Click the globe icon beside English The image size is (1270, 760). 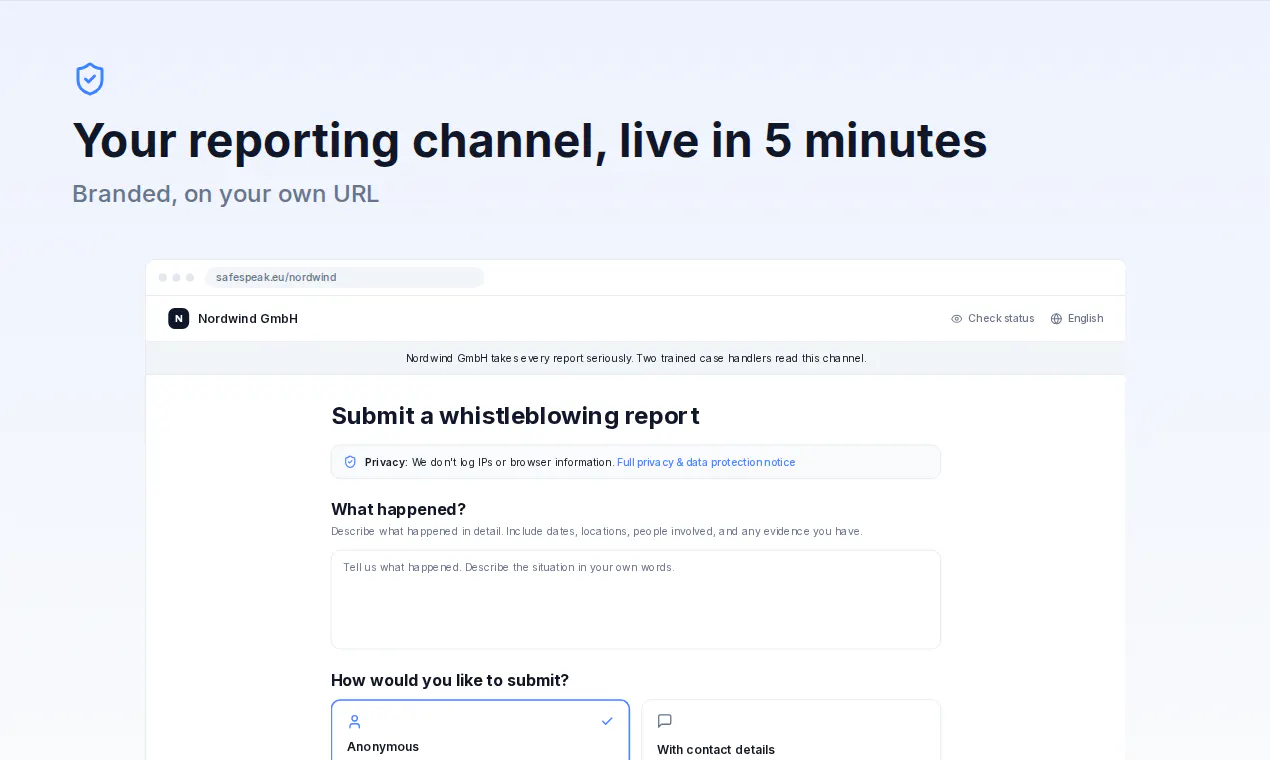click(x=1056, y=319)
